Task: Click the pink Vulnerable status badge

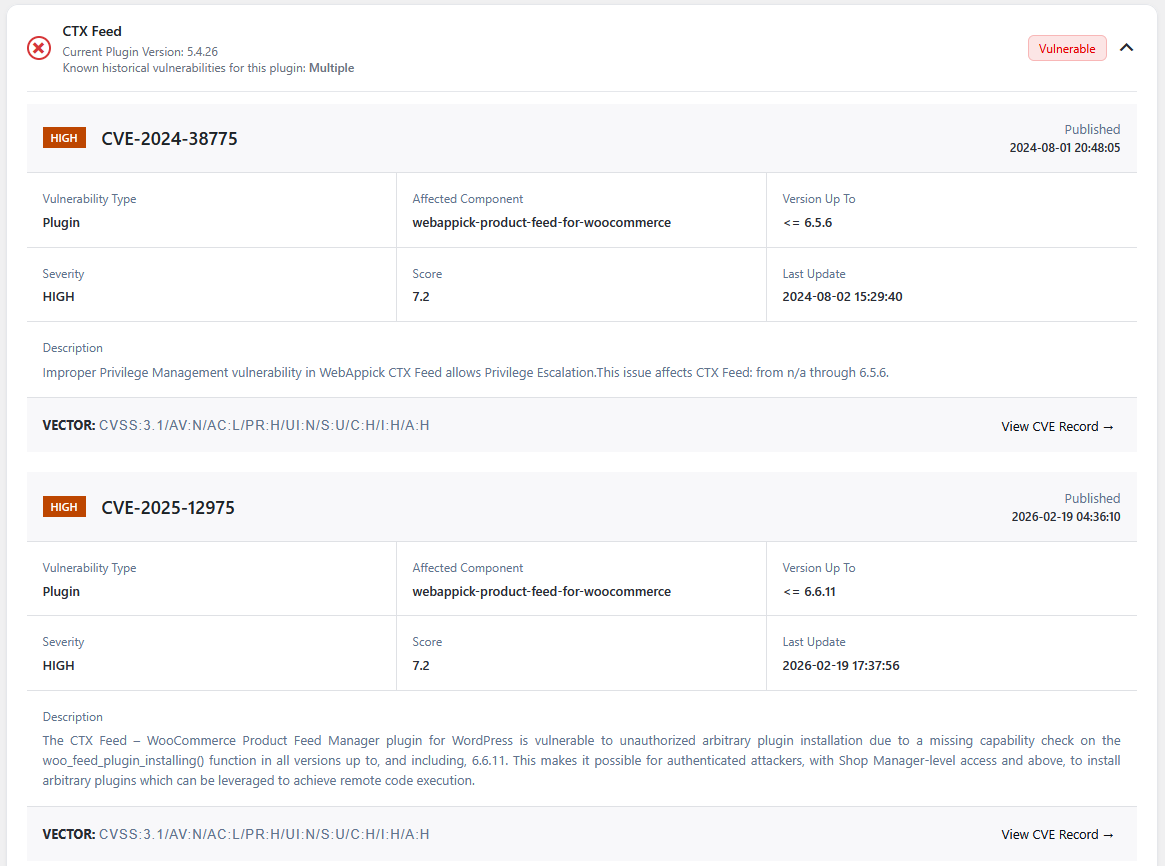Action: (1067, 48)
